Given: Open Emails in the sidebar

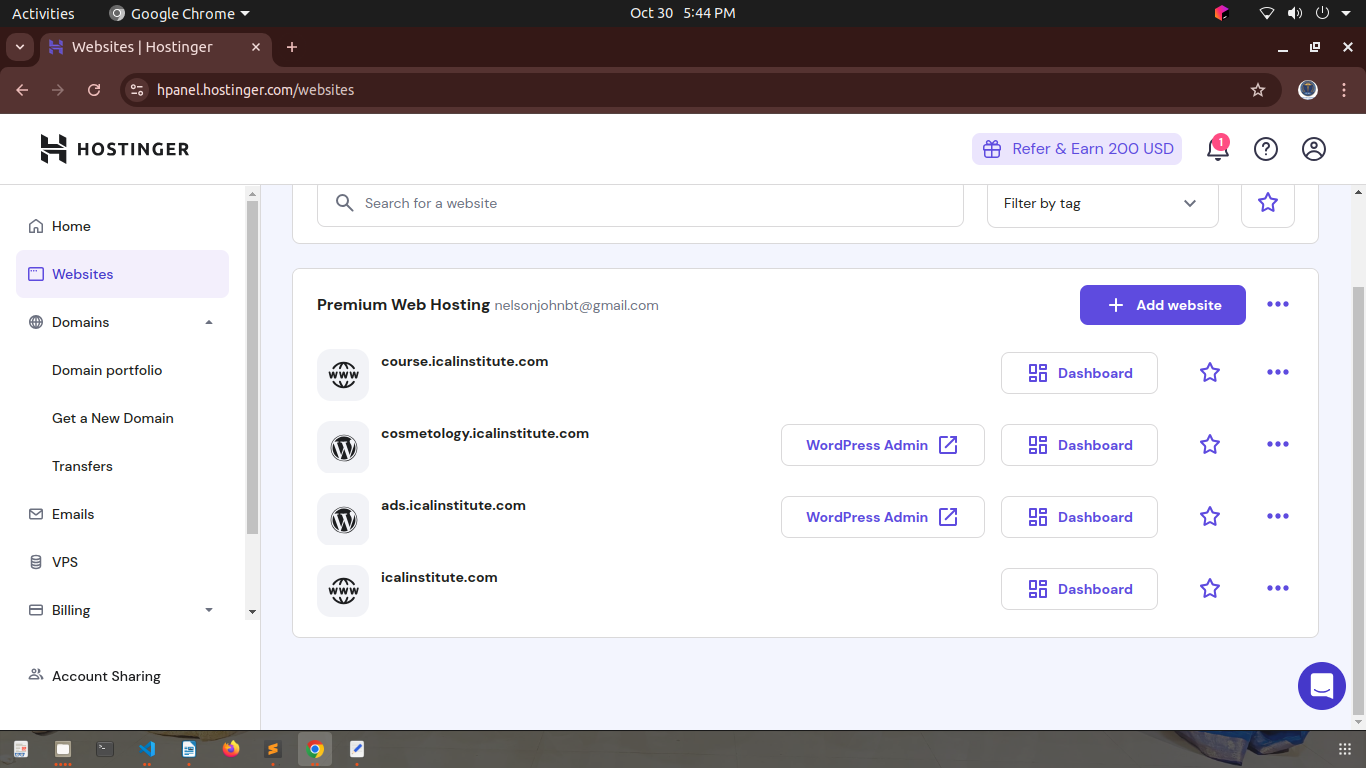Looking at the screenshot, I should click(122, 514).
